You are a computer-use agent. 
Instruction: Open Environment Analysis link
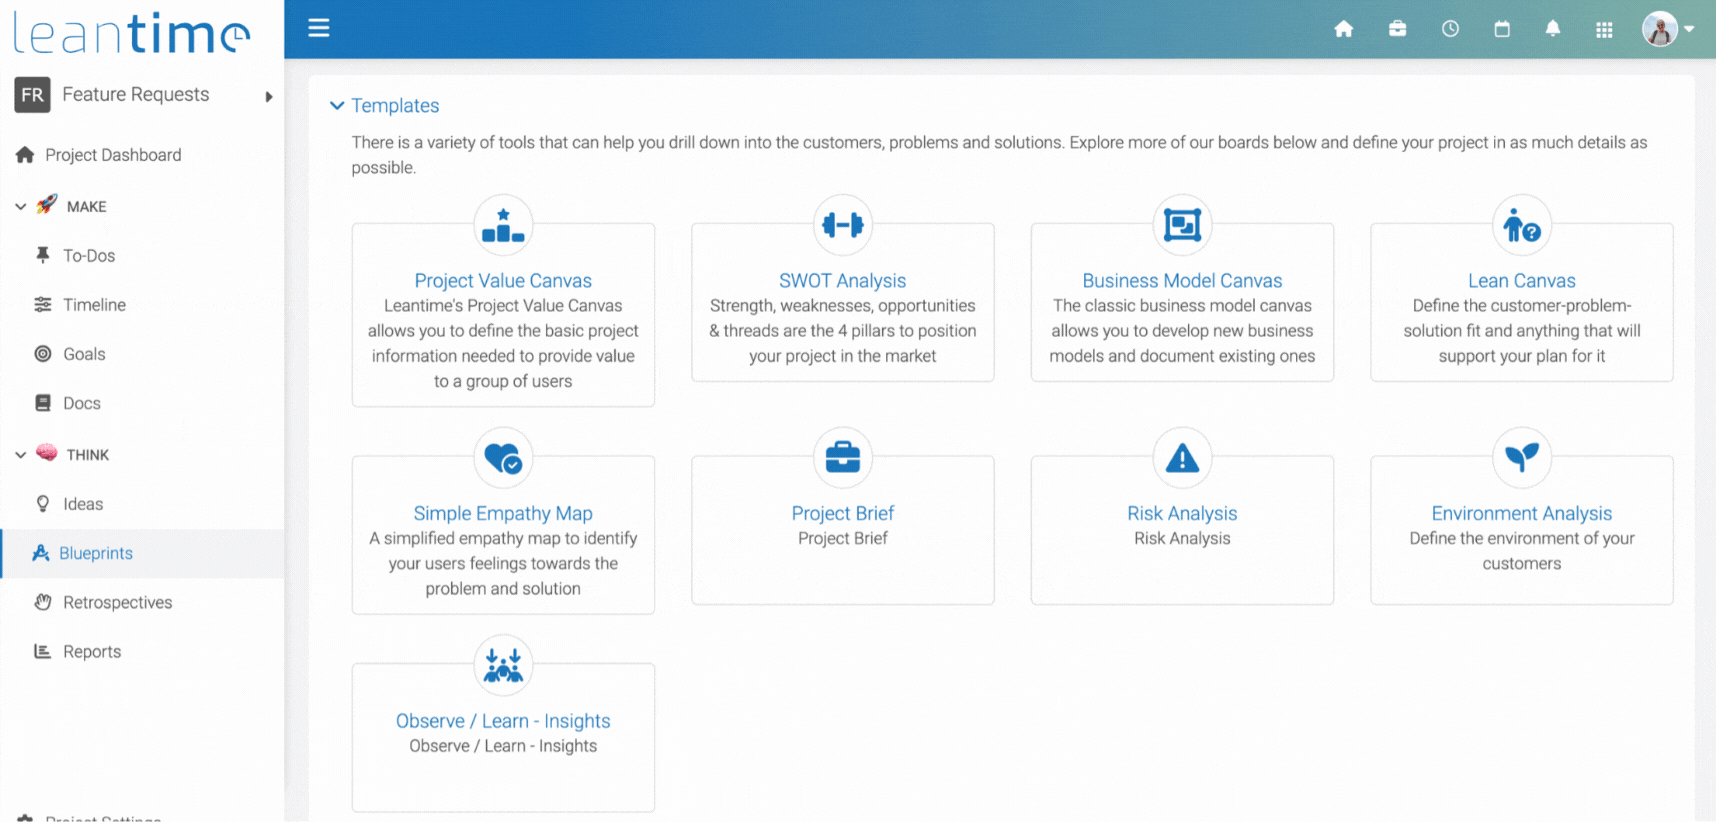(x=1521, y=513)
